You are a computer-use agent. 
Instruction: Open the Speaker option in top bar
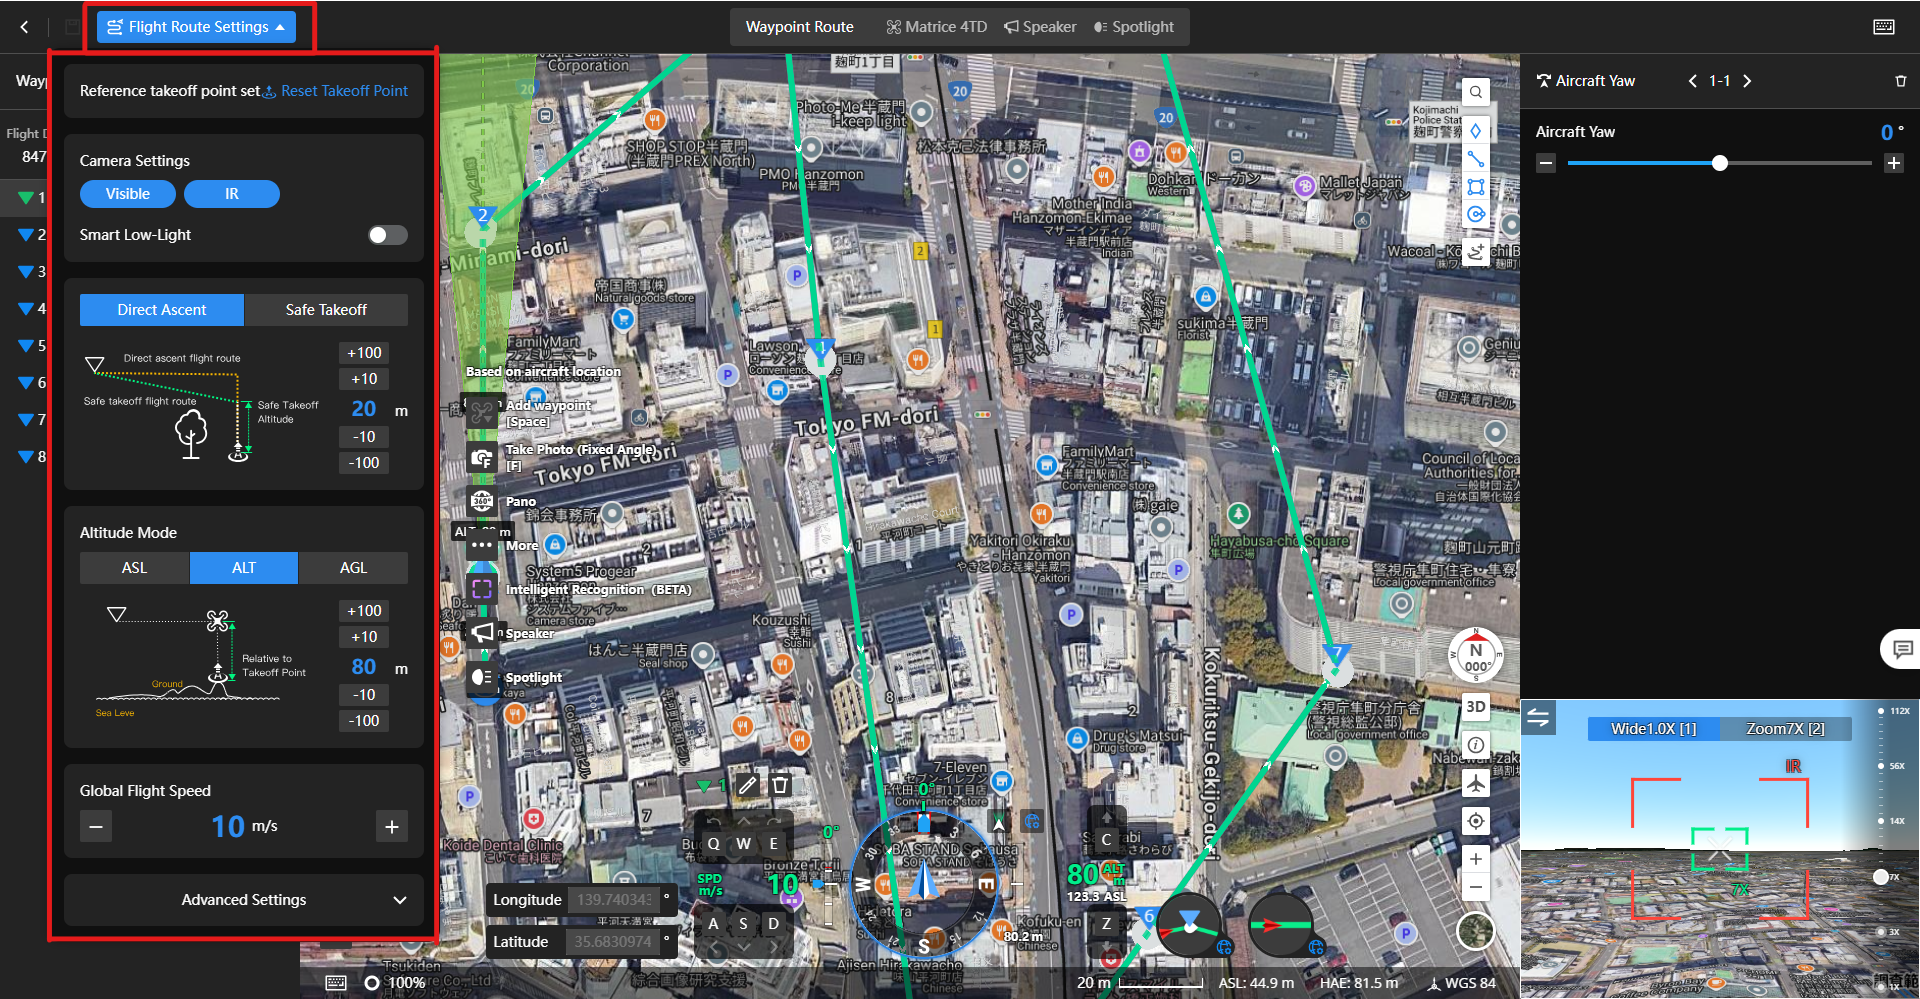click(x=1040, y=27)
